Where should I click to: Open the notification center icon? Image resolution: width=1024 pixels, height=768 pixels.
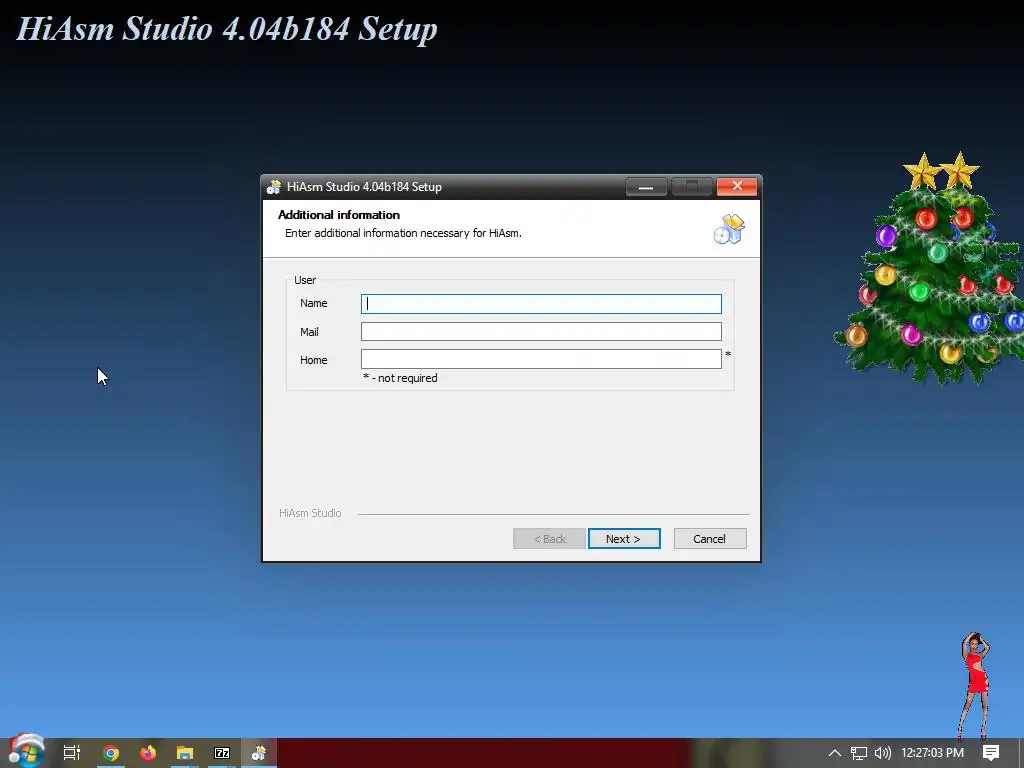[x=991, y=753]
